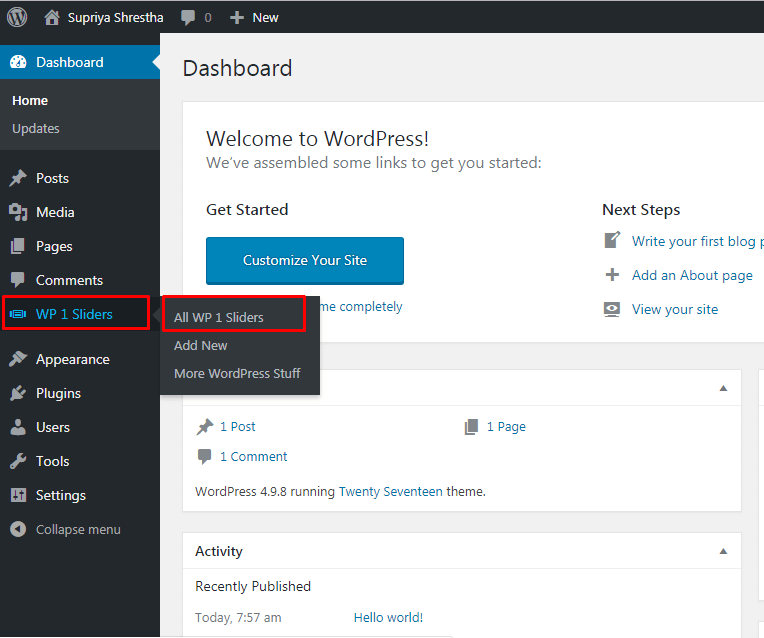Click the Activity panel heading
Screen dimensions: 764x638
(x=219, y=551)
